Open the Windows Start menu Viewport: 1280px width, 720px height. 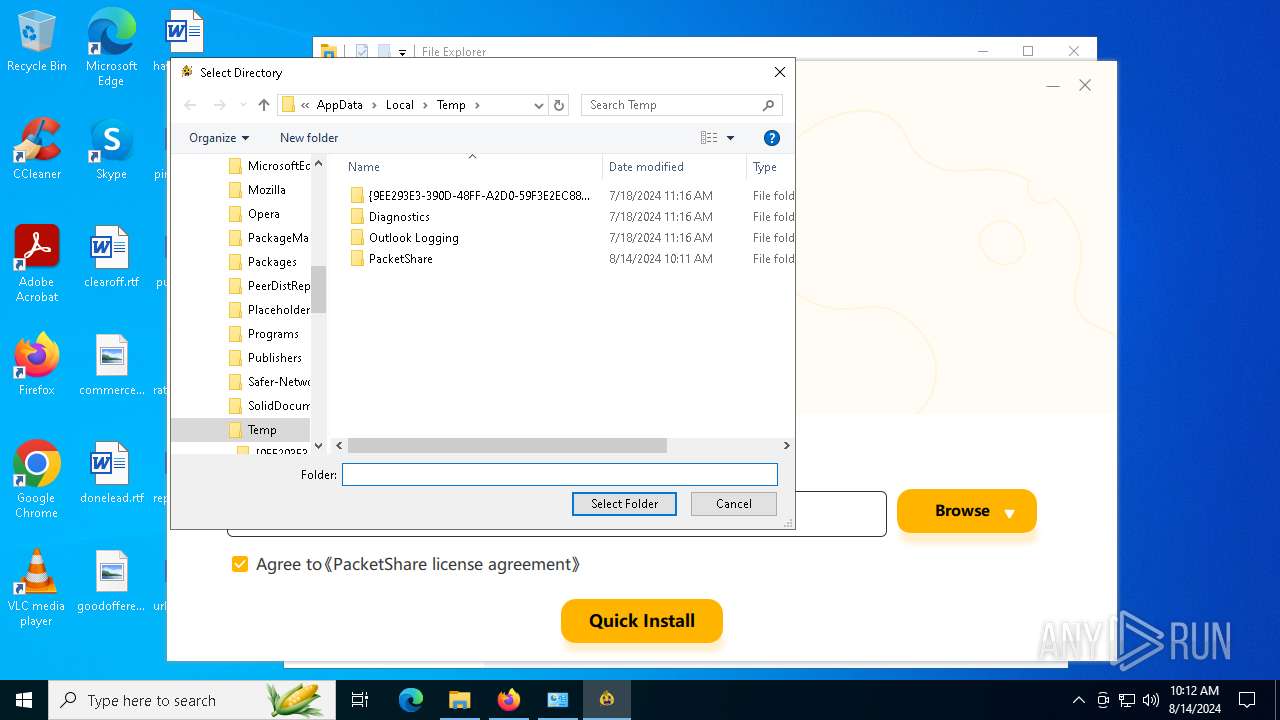point(24,700)
